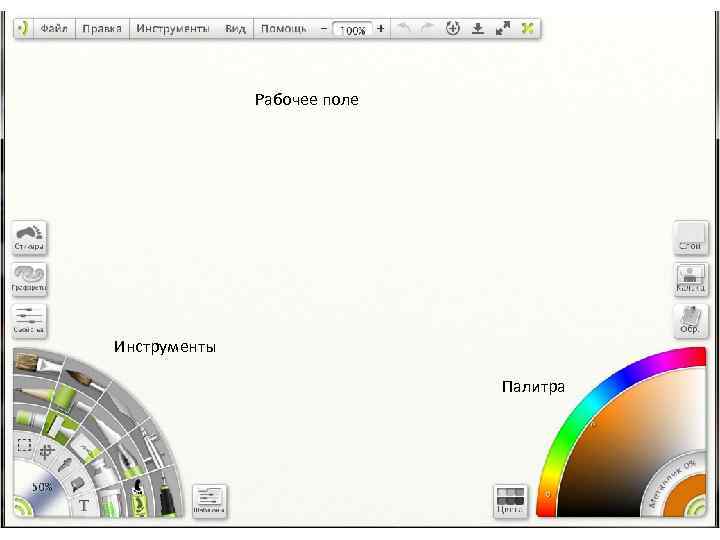The height and width of the screenshot is (540, 720).
Task: Redo with the right curved arrow
Action: click(428, 28)
